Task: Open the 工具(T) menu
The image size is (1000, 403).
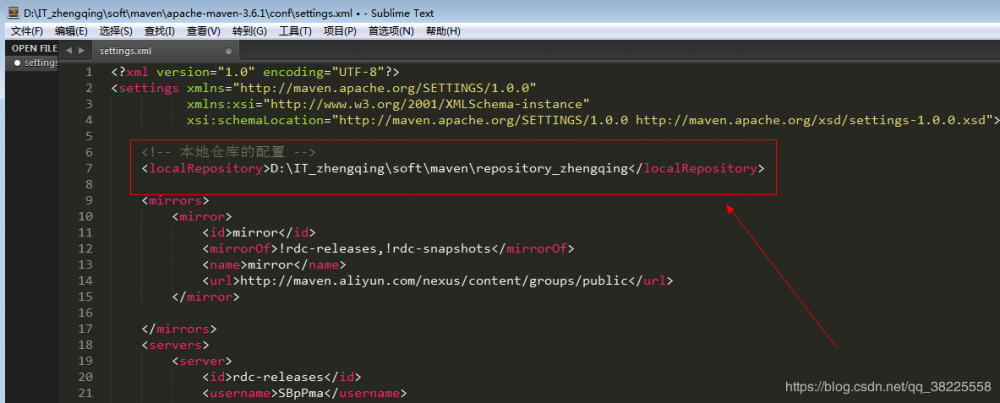Action: pos(295,31)
